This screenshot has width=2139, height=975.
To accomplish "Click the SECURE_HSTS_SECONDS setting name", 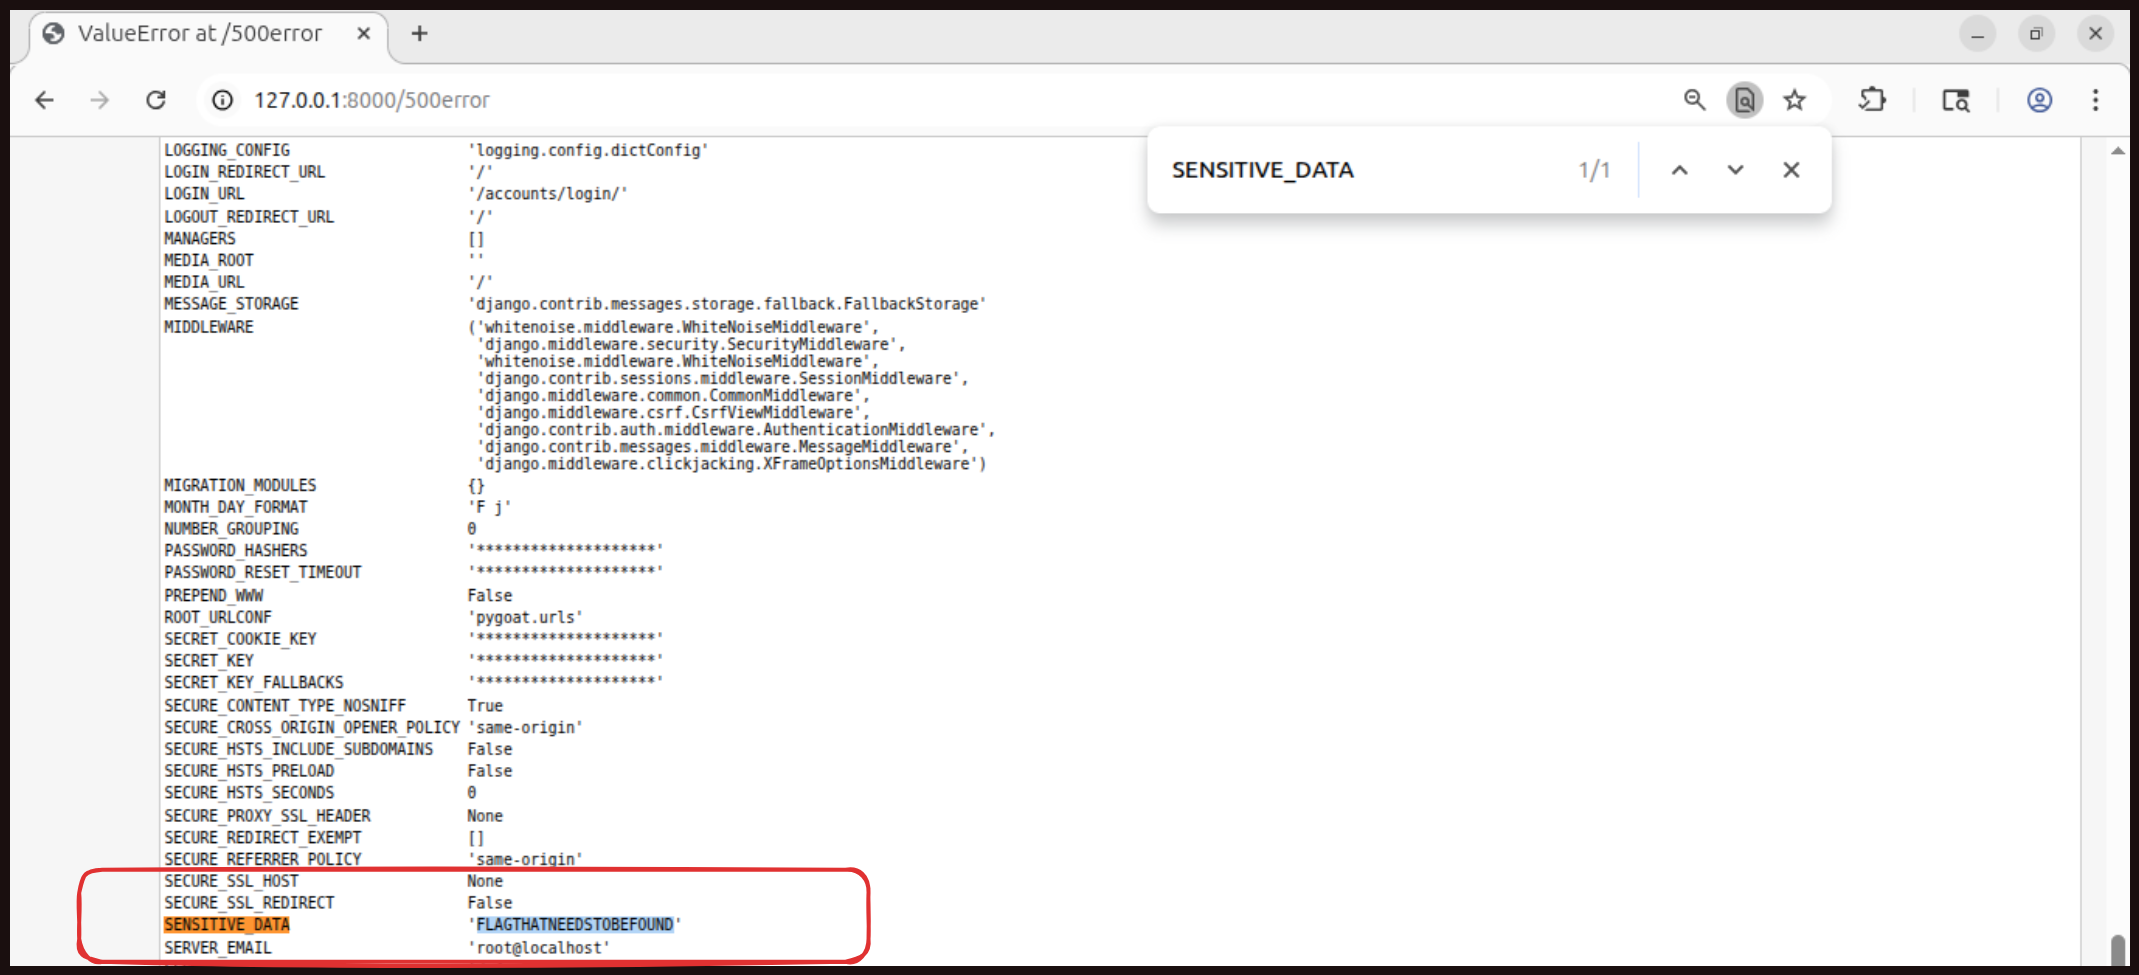I will point(249,793).
